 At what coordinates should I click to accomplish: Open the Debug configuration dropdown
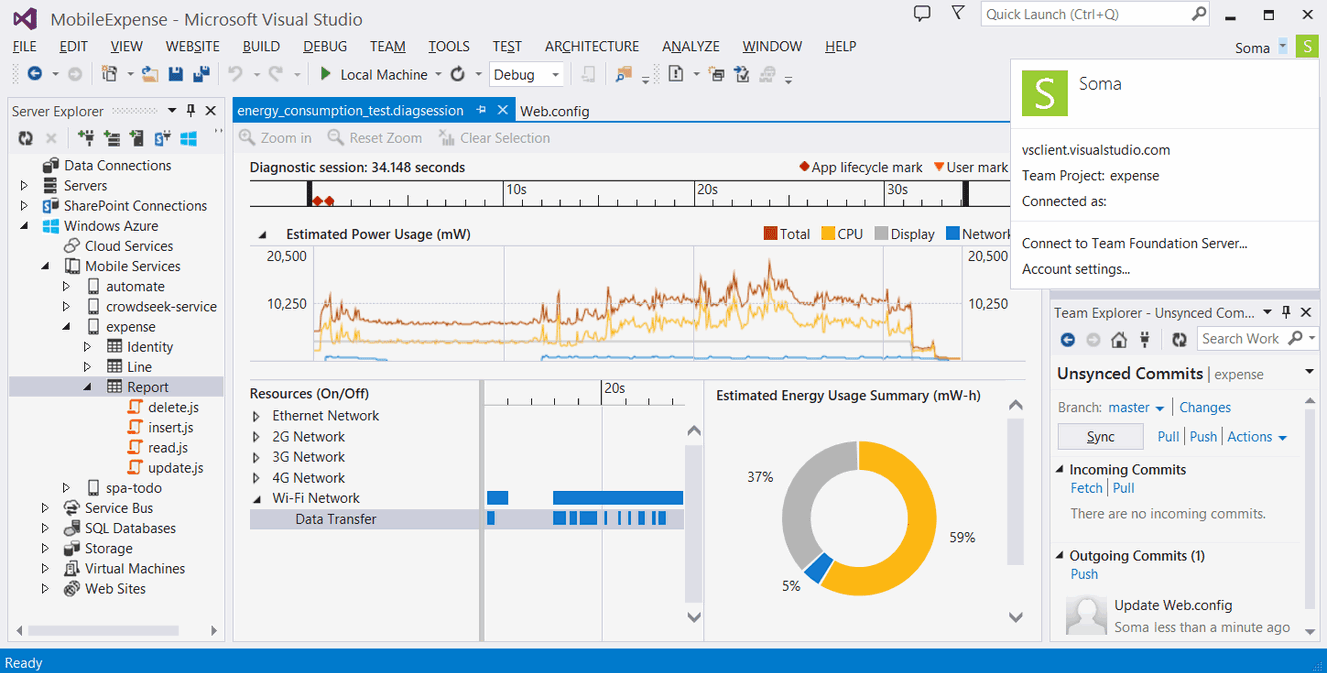(x=527, y=74)
